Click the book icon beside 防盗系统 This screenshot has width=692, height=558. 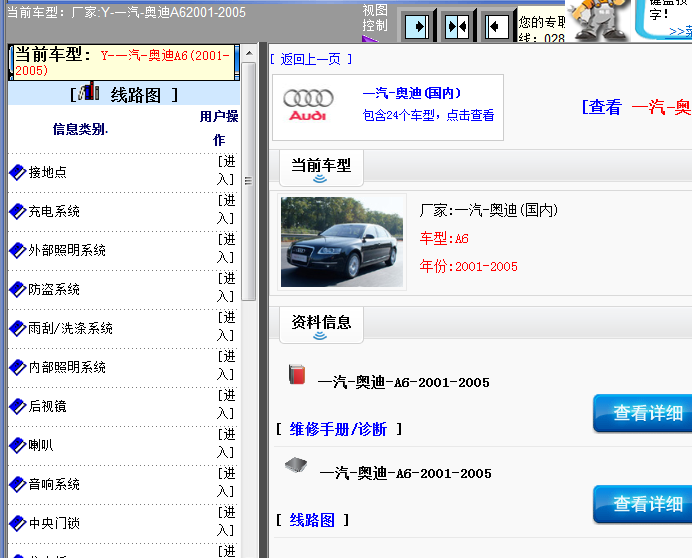point(18,289)
